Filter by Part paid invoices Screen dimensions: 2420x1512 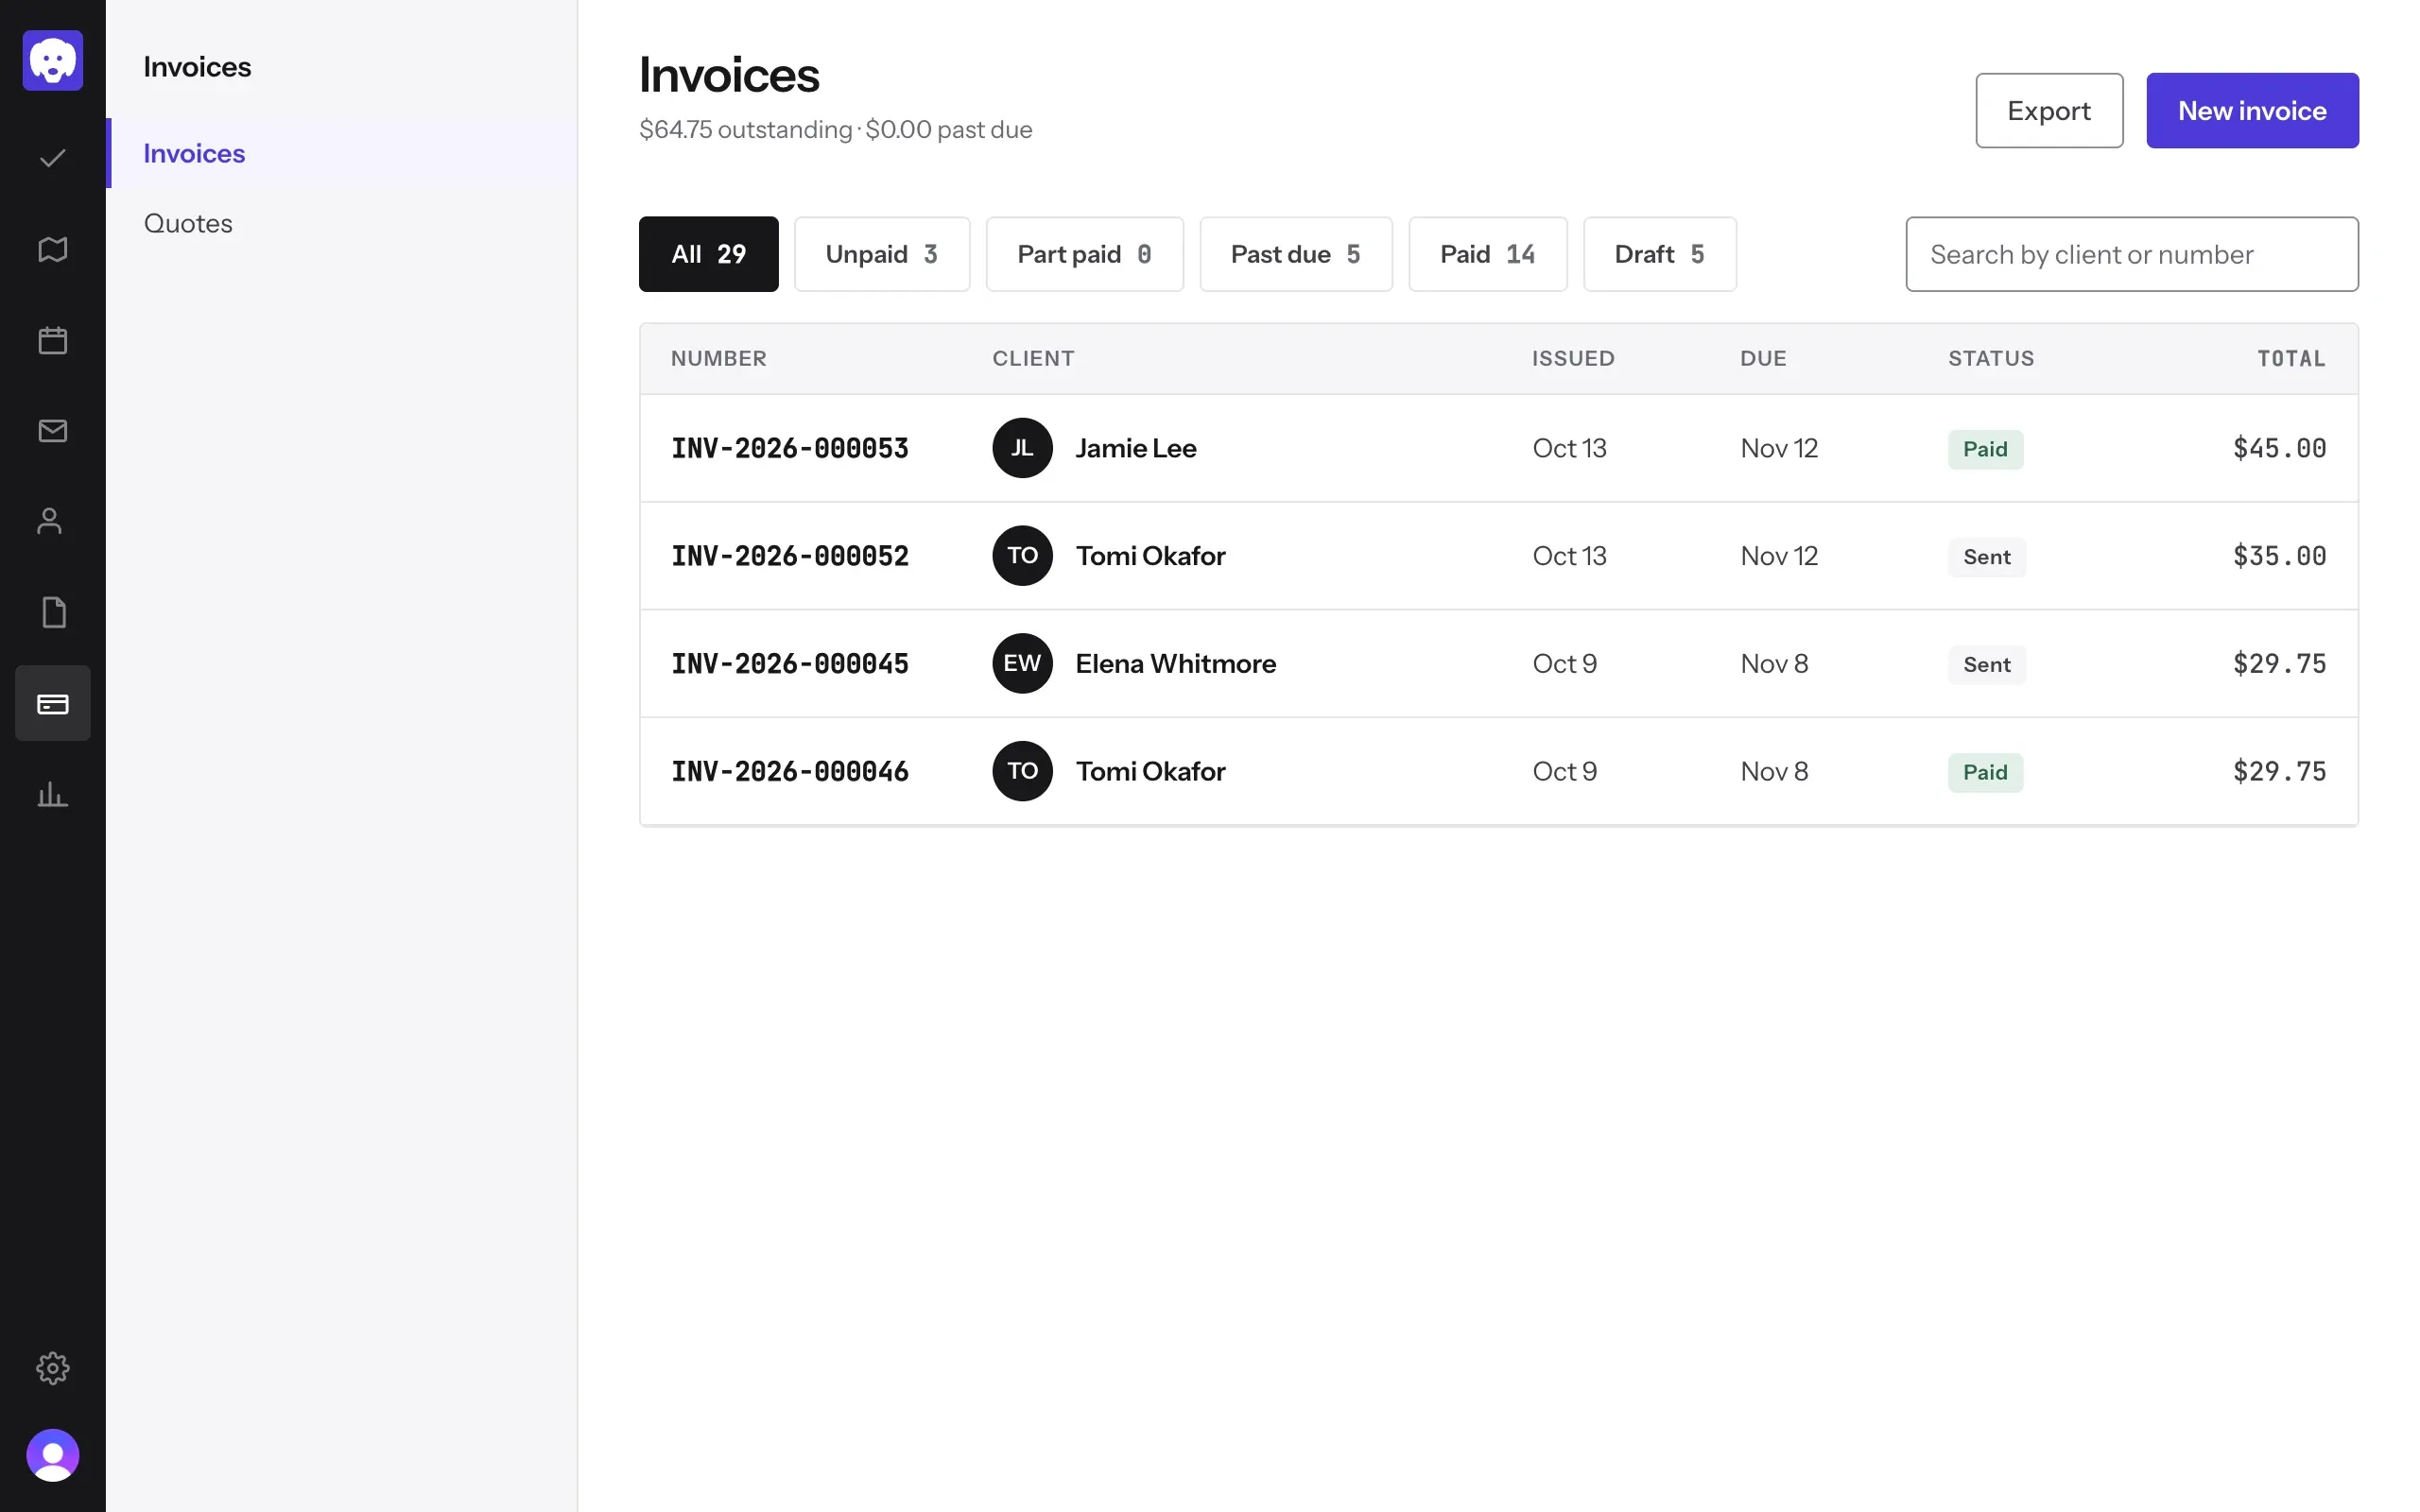click(x=1084, y=254)
